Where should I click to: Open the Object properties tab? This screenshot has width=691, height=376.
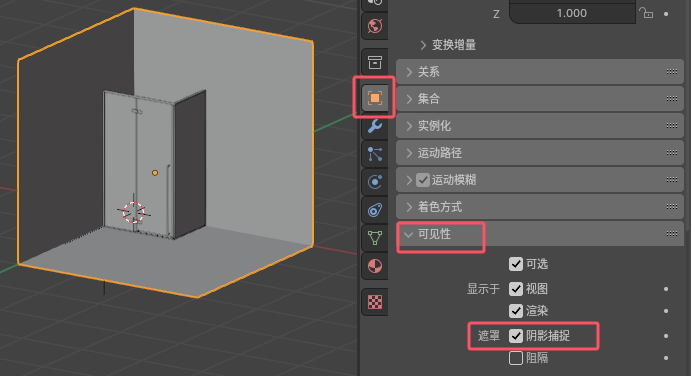click(375, 98)
